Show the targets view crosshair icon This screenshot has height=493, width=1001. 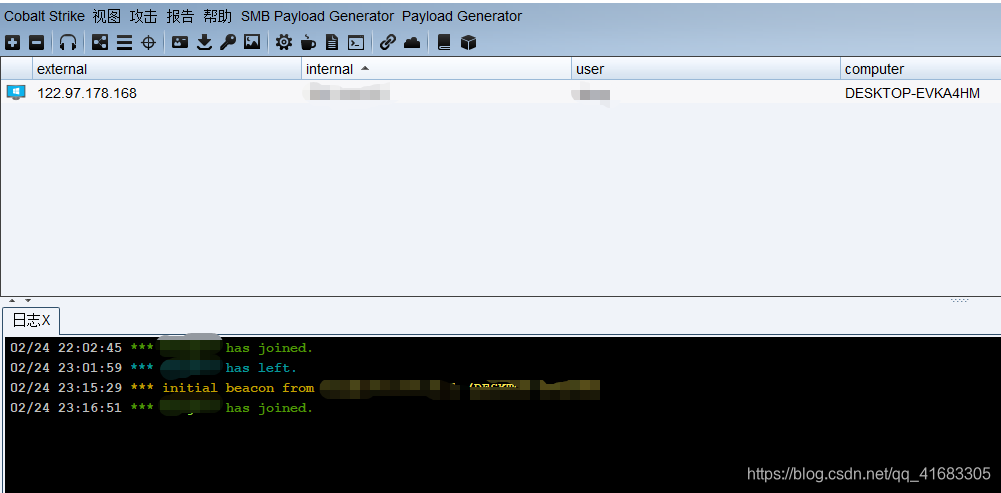click(148, 43)
